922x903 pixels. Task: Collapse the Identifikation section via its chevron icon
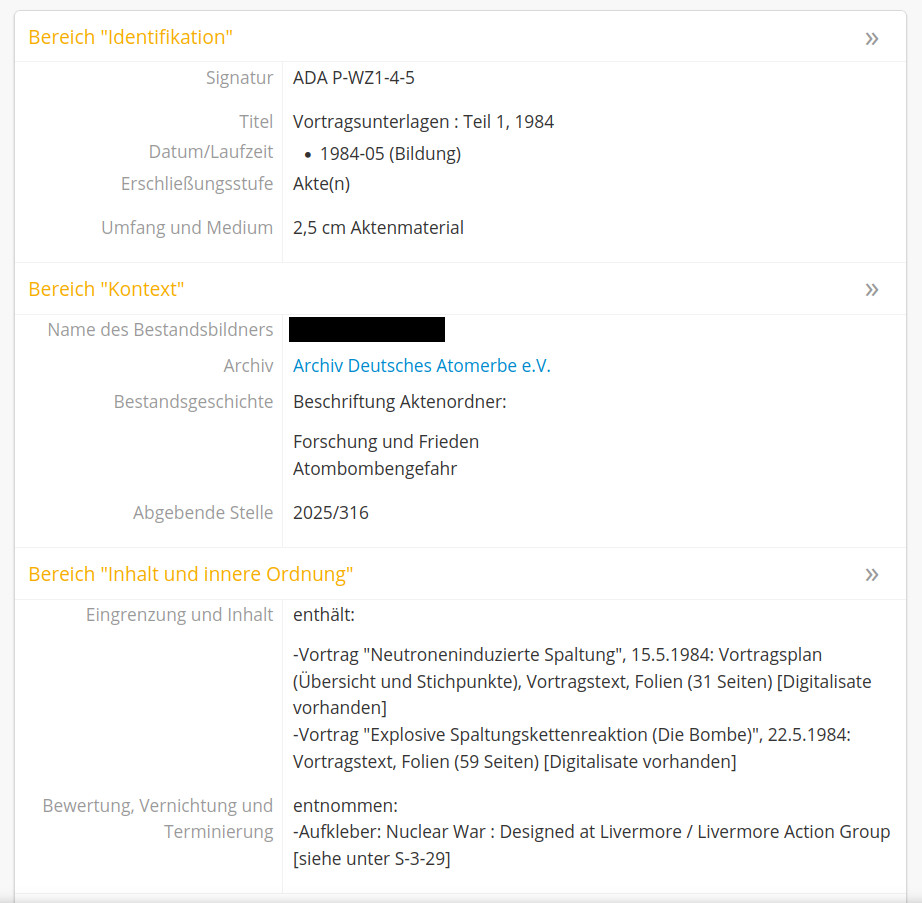[x=871, y=38]
